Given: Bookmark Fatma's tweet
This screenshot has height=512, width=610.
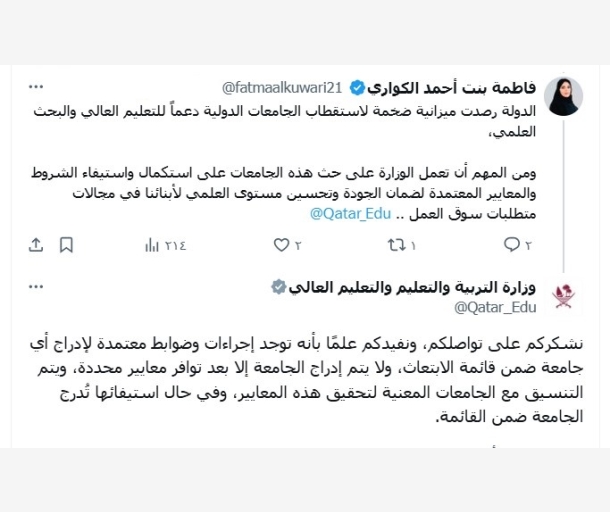Looking at the screenshot, I should pyautogui.click(x=66, y=245).
